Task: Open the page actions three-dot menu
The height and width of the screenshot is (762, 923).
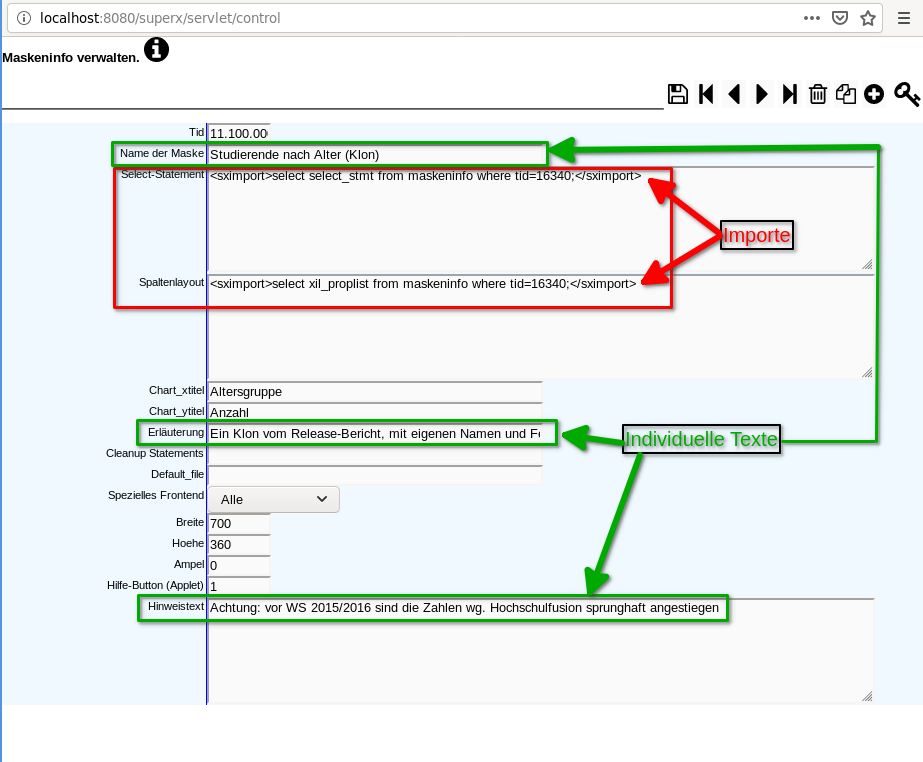Action: coord(812,18)
